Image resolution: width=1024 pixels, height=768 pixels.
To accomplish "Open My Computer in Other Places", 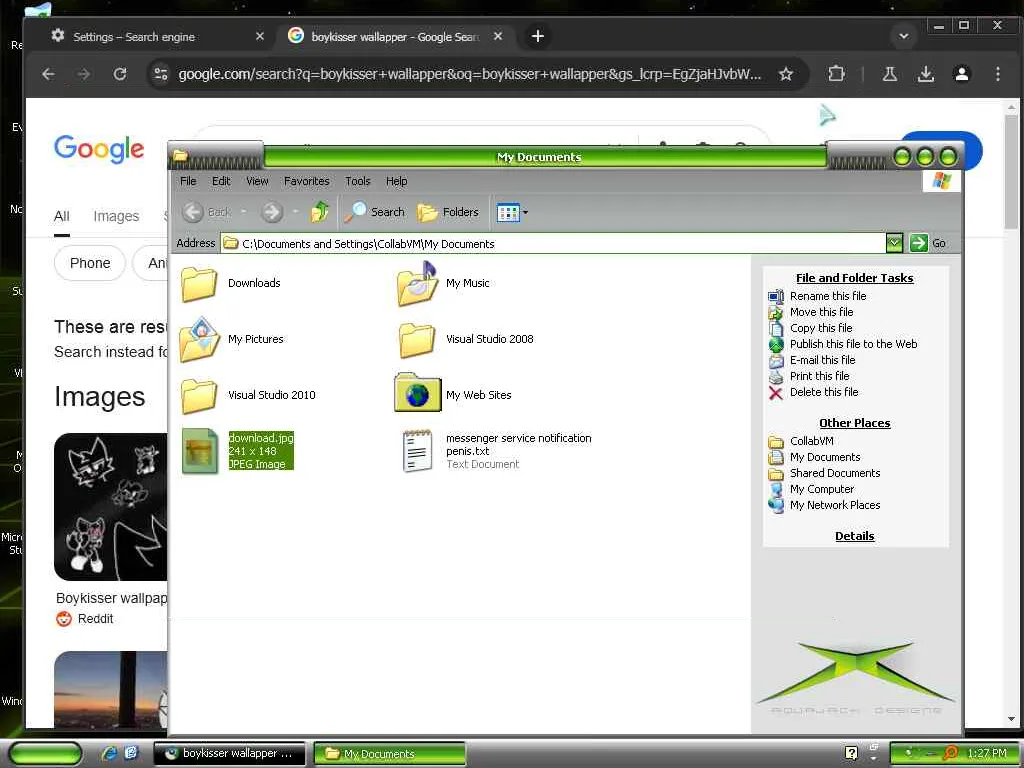I will (x=822, y=489).
